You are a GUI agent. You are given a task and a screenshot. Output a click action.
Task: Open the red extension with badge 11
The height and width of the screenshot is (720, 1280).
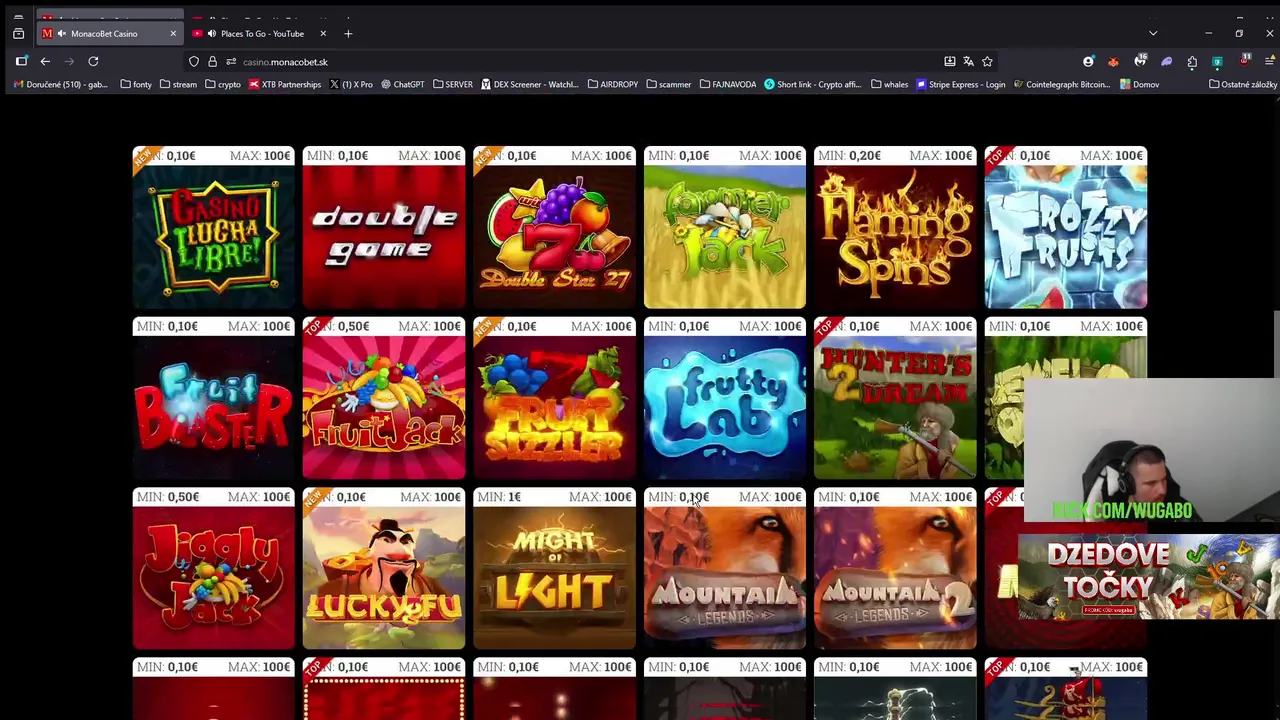pos(1244,62)
